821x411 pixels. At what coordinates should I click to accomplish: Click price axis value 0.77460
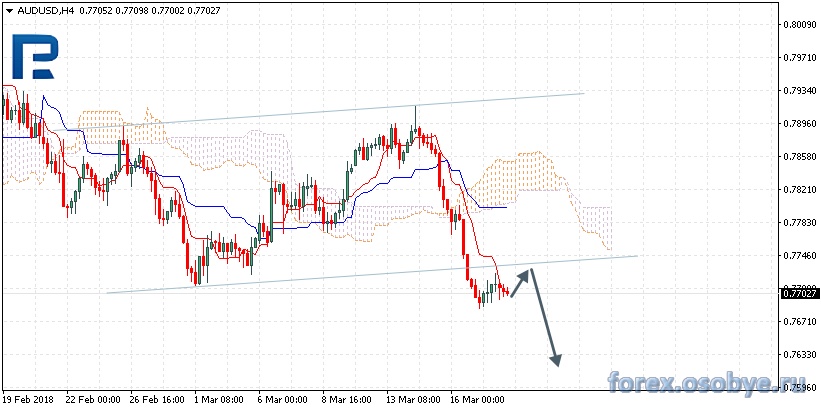click(799, 256)
